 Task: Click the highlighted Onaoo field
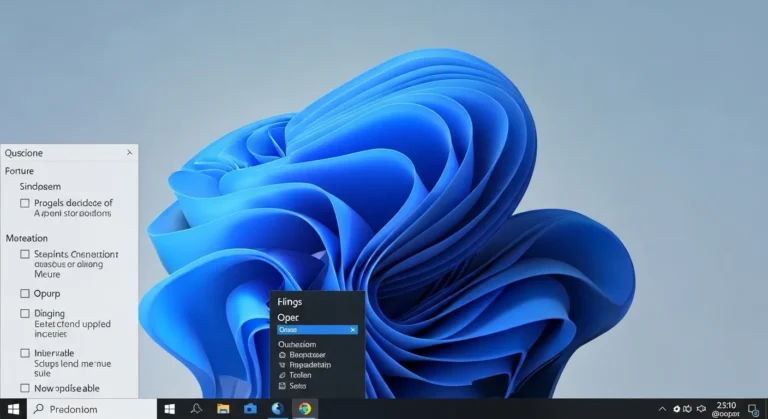(x=317, y=330)
